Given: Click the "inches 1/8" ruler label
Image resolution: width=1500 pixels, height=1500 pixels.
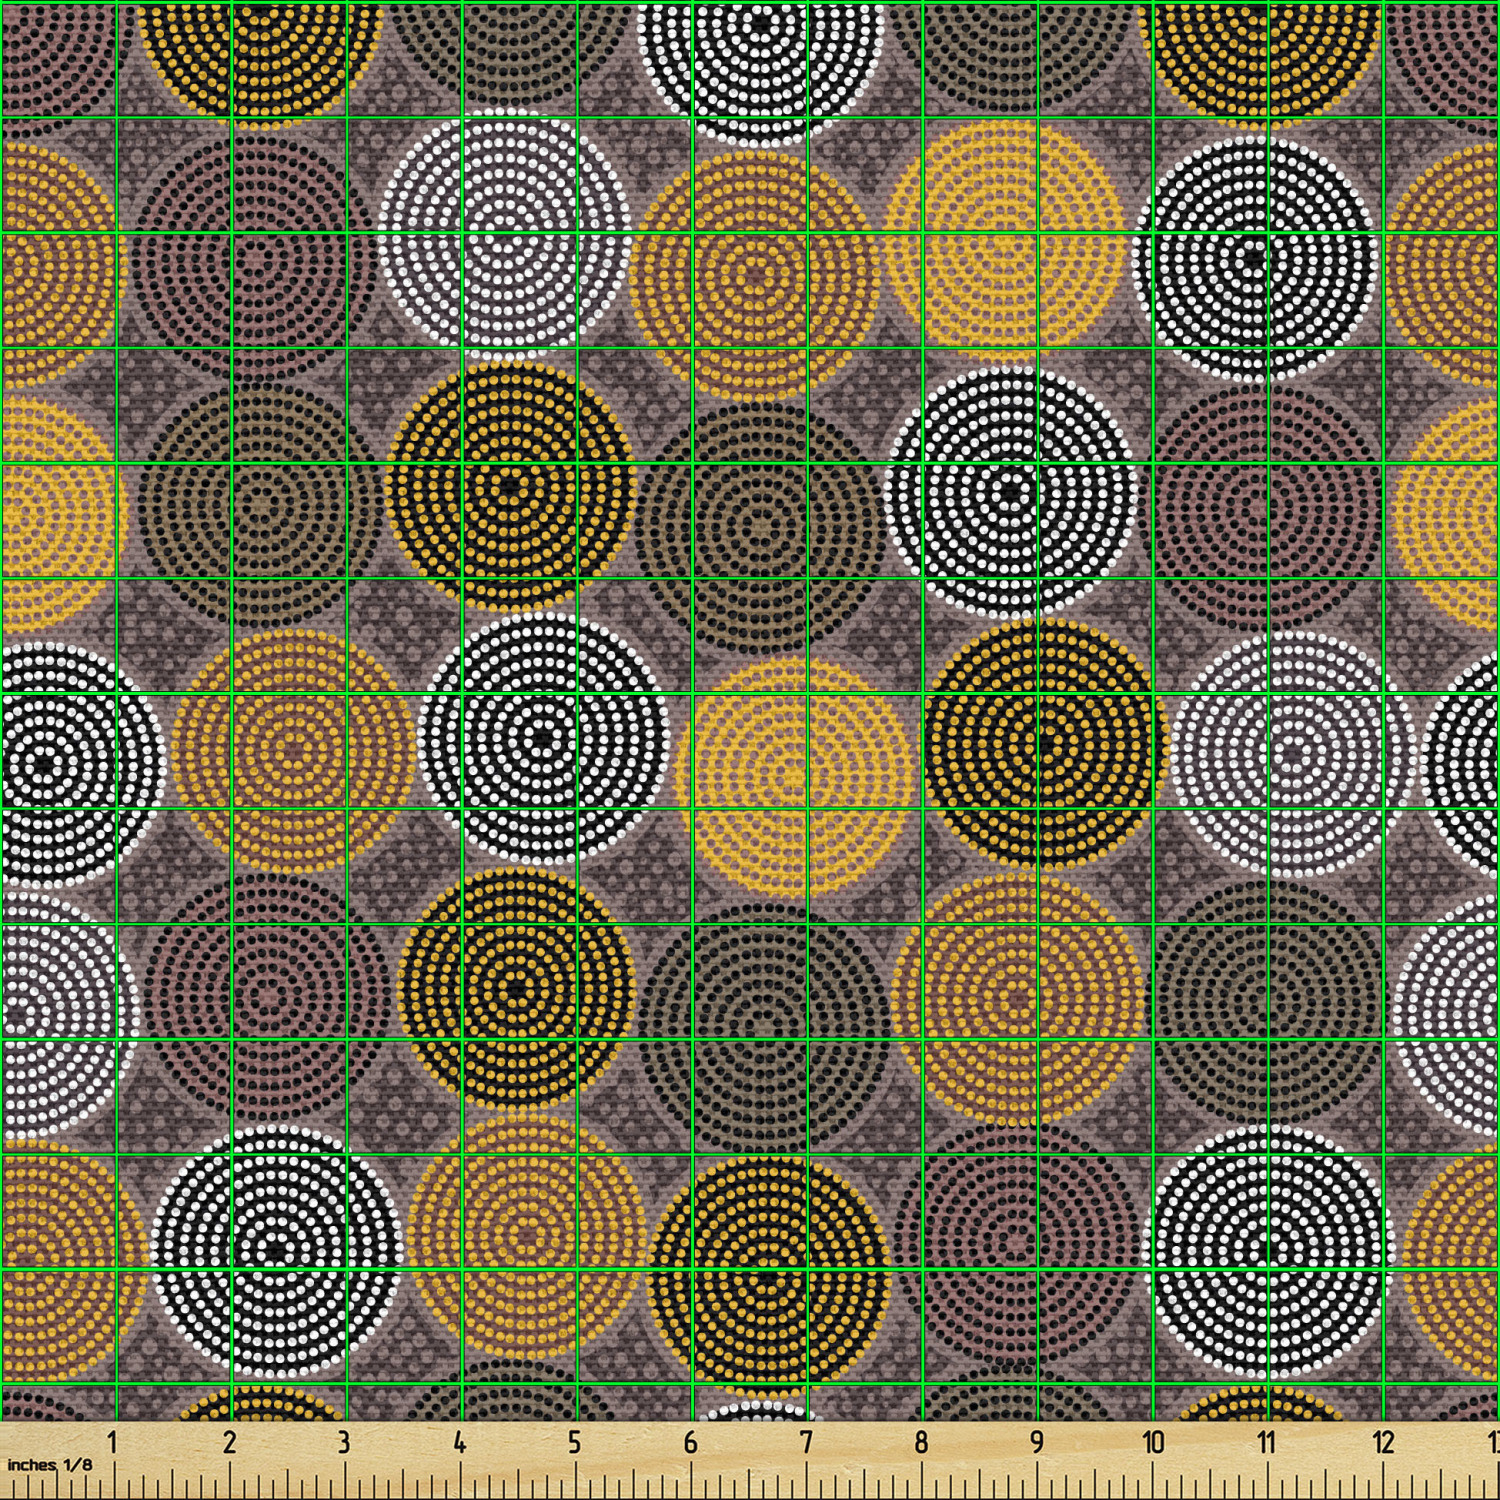Looking at the screenshot, I should pyautogui.click(x=49, y=1465).
